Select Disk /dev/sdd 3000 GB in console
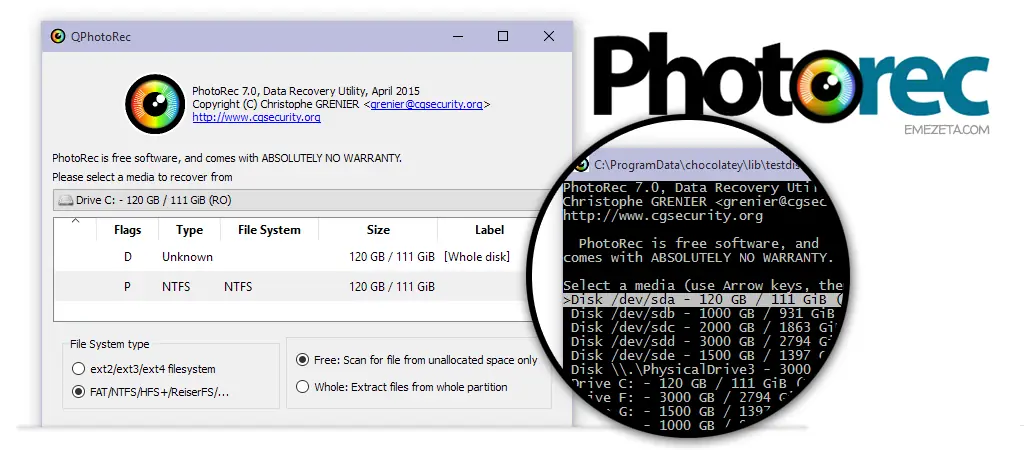1024x450 pixels. pyautogui.click(x=703, y=341)
